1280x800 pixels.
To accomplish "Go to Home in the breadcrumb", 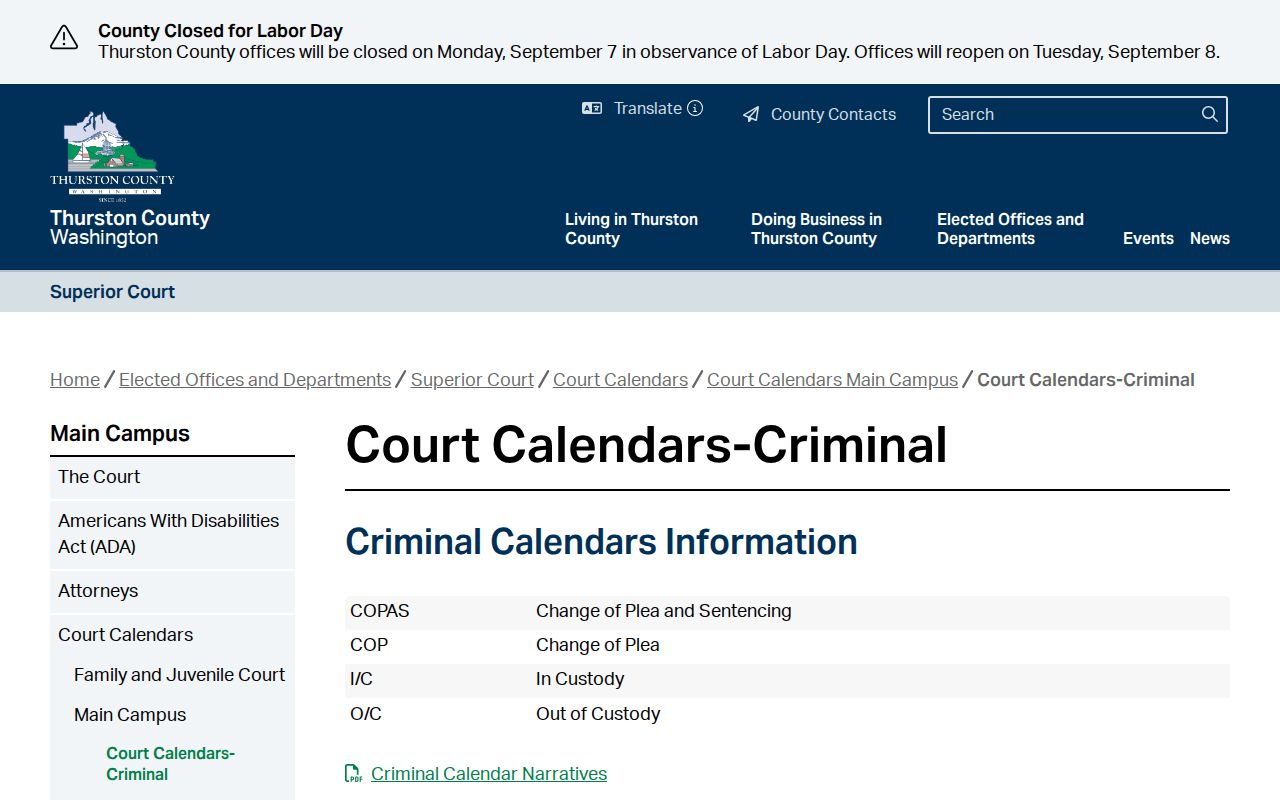I will [x=75, y=380].
